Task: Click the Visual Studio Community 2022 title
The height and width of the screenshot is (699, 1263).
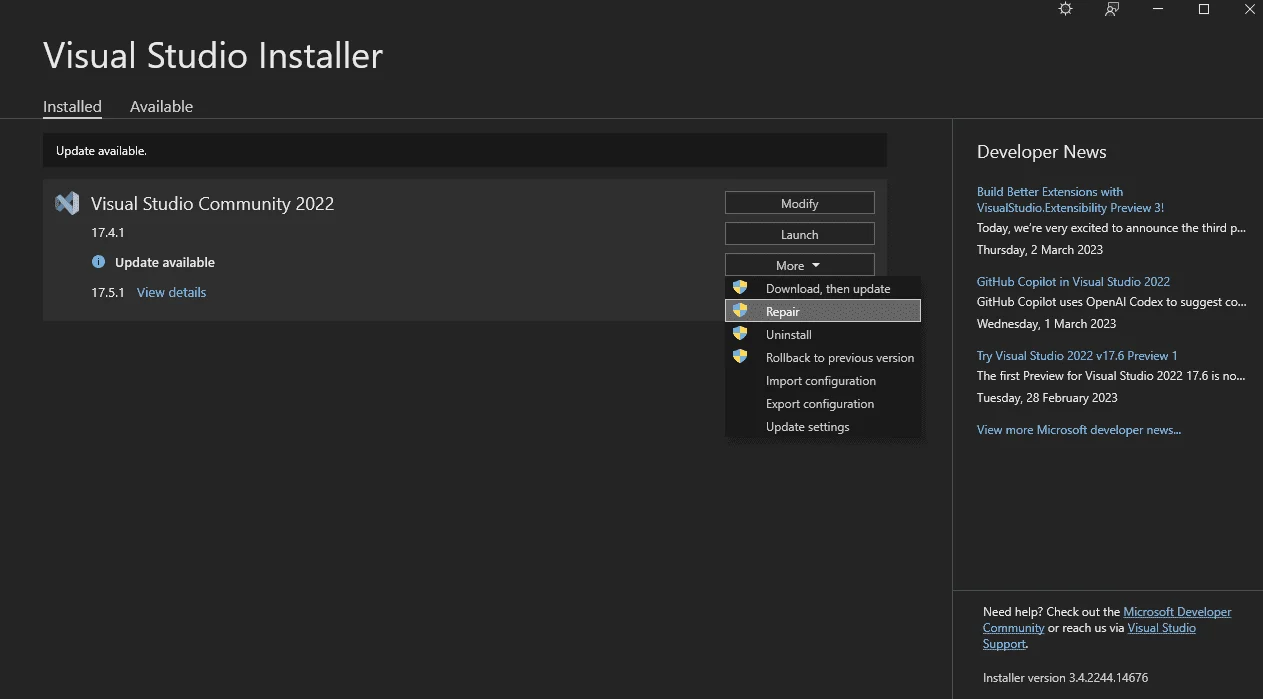Action: [x=212, y=203]
